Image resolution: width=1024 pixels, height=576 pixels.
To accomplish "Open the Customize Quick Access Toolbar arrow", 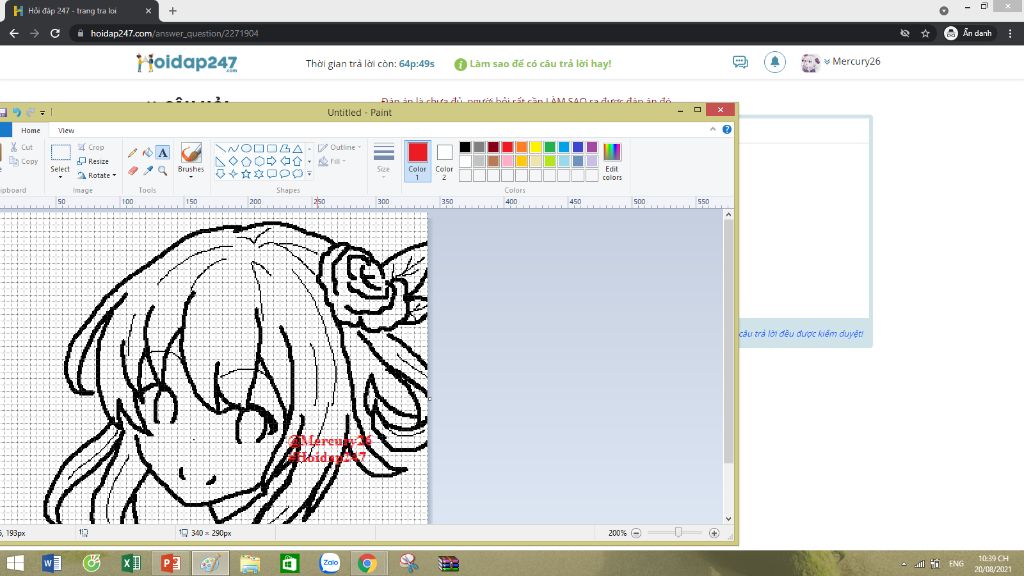I will coord(42,112).
